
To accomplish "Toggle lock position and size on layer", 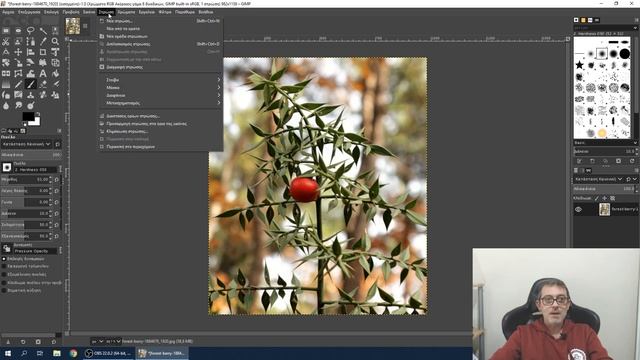I will click(x=604, y=198).
